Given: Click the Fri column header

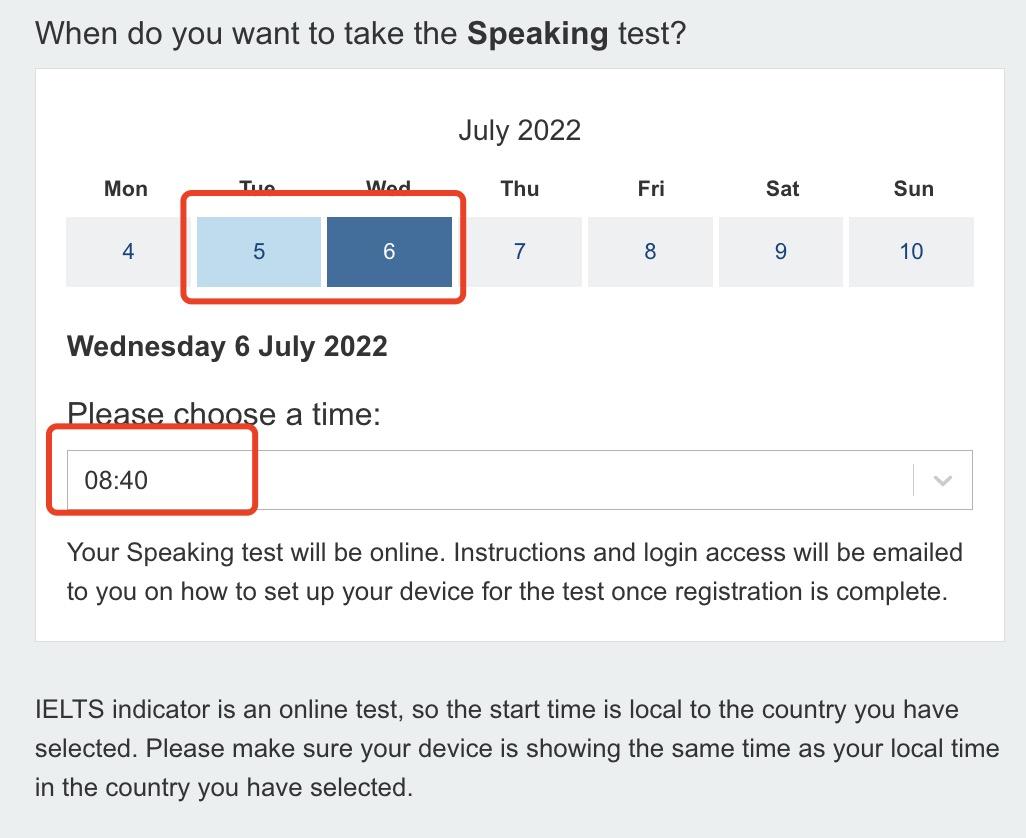Looking at the screenshot, I should pos(651,189).
